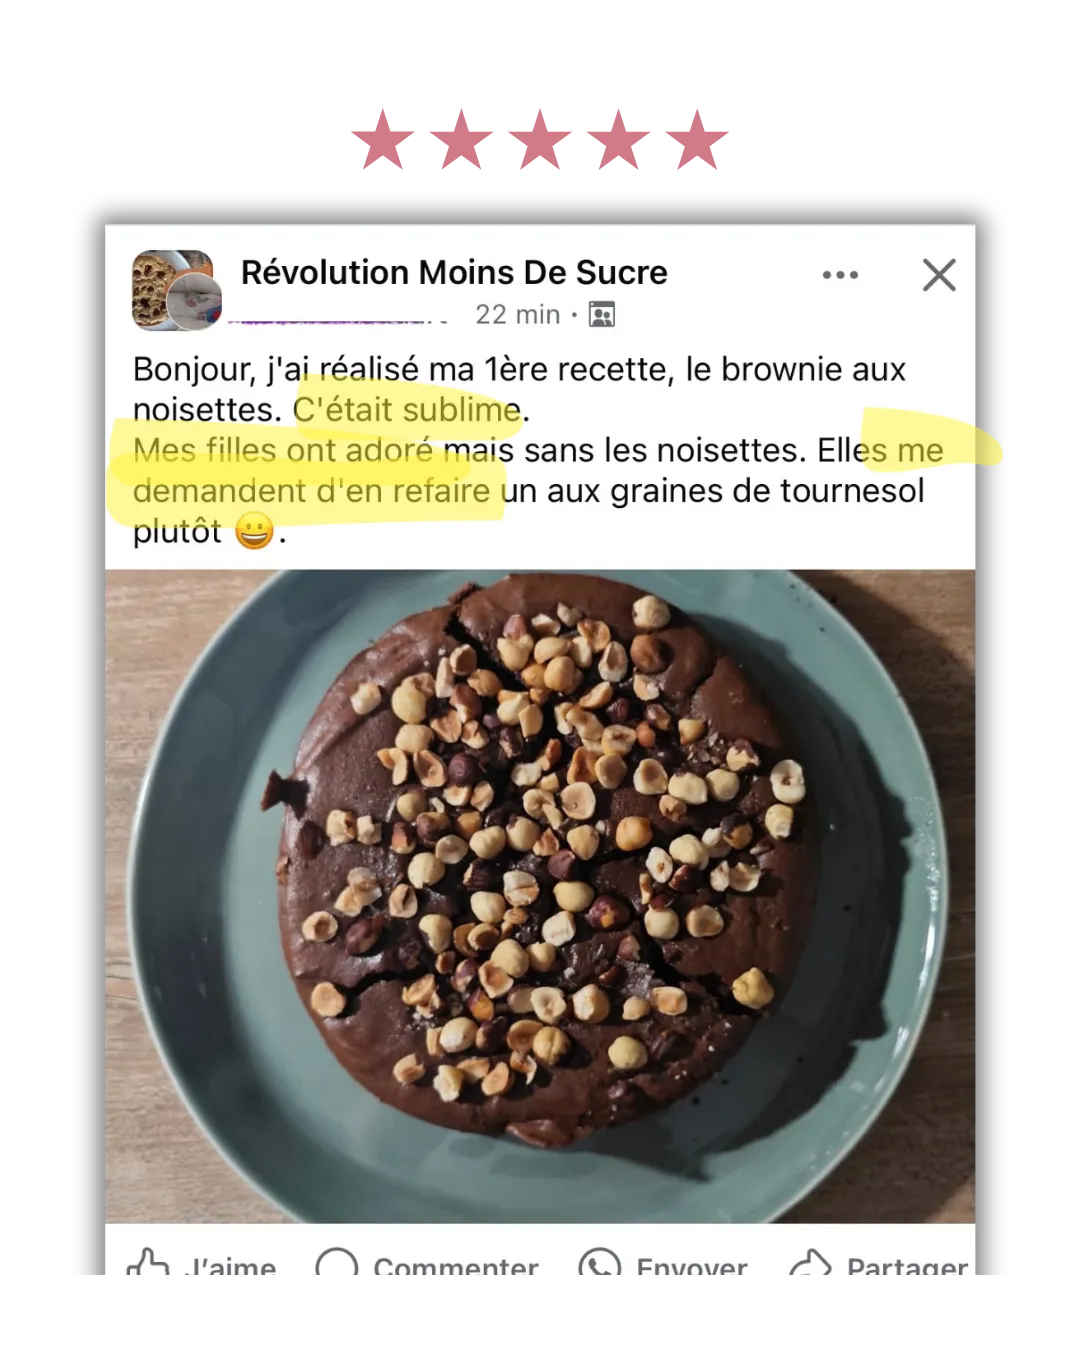
Task: Click the WhatsApp Envoyer icon
Action: point(600,1262)
